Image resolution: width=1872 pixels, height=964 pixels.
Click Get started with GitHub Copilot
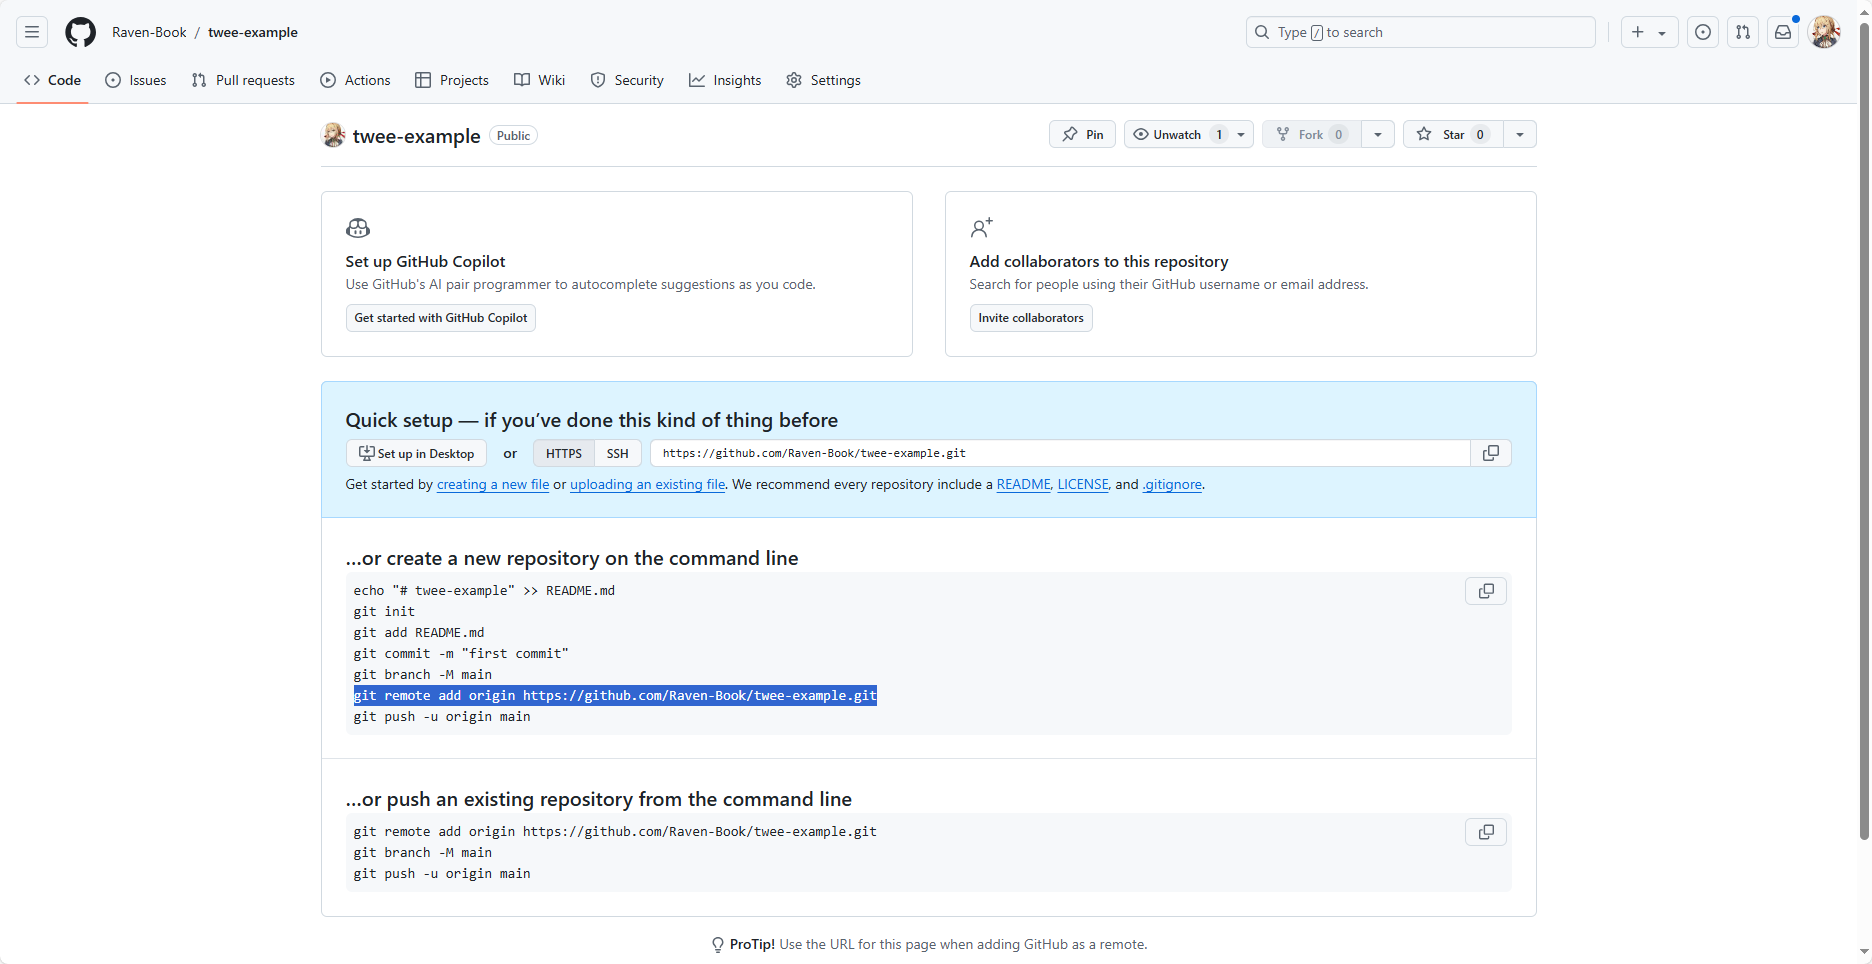click(x=441, y=318)
